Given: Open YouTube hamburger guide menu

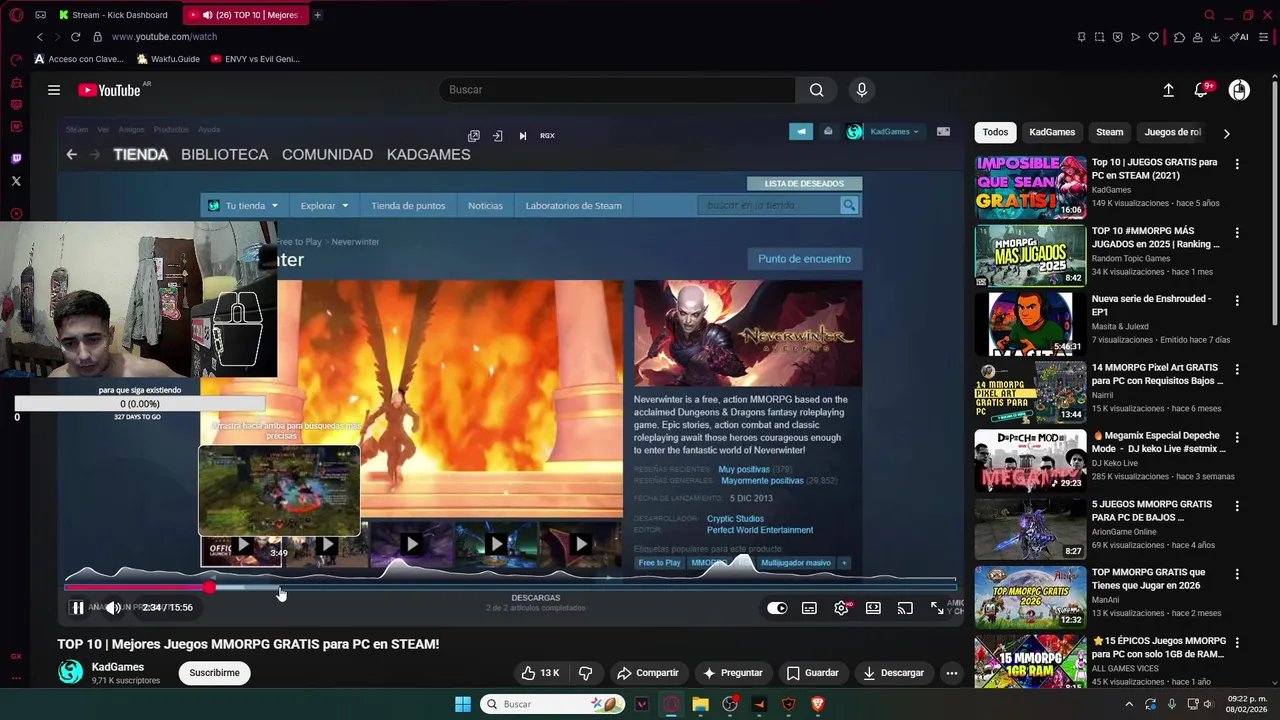Looking at the screenshot, I should 54,90.
